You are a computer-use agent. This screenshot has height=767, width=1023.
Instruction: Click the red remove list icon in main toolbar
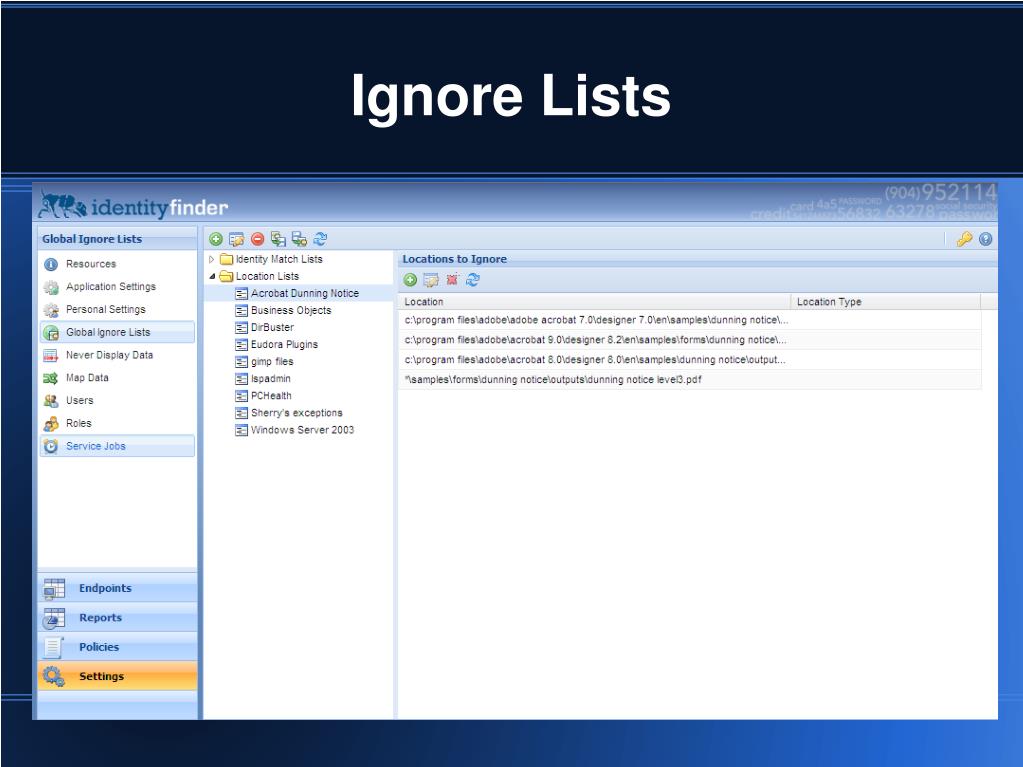tap(258, 239)
